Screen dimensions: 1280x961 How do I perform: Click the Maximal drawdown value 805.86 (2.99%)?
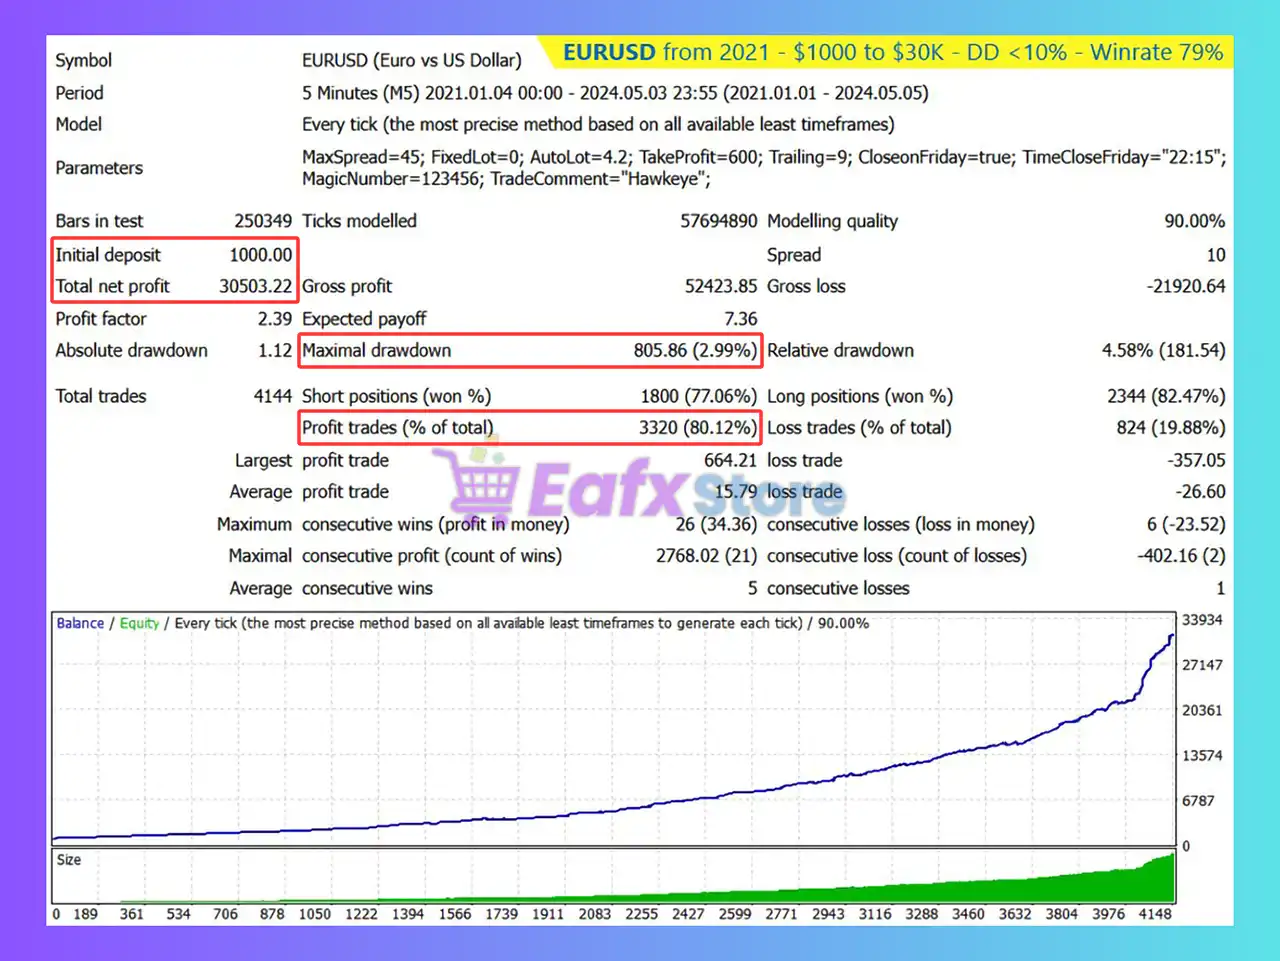tap(694, 350)
